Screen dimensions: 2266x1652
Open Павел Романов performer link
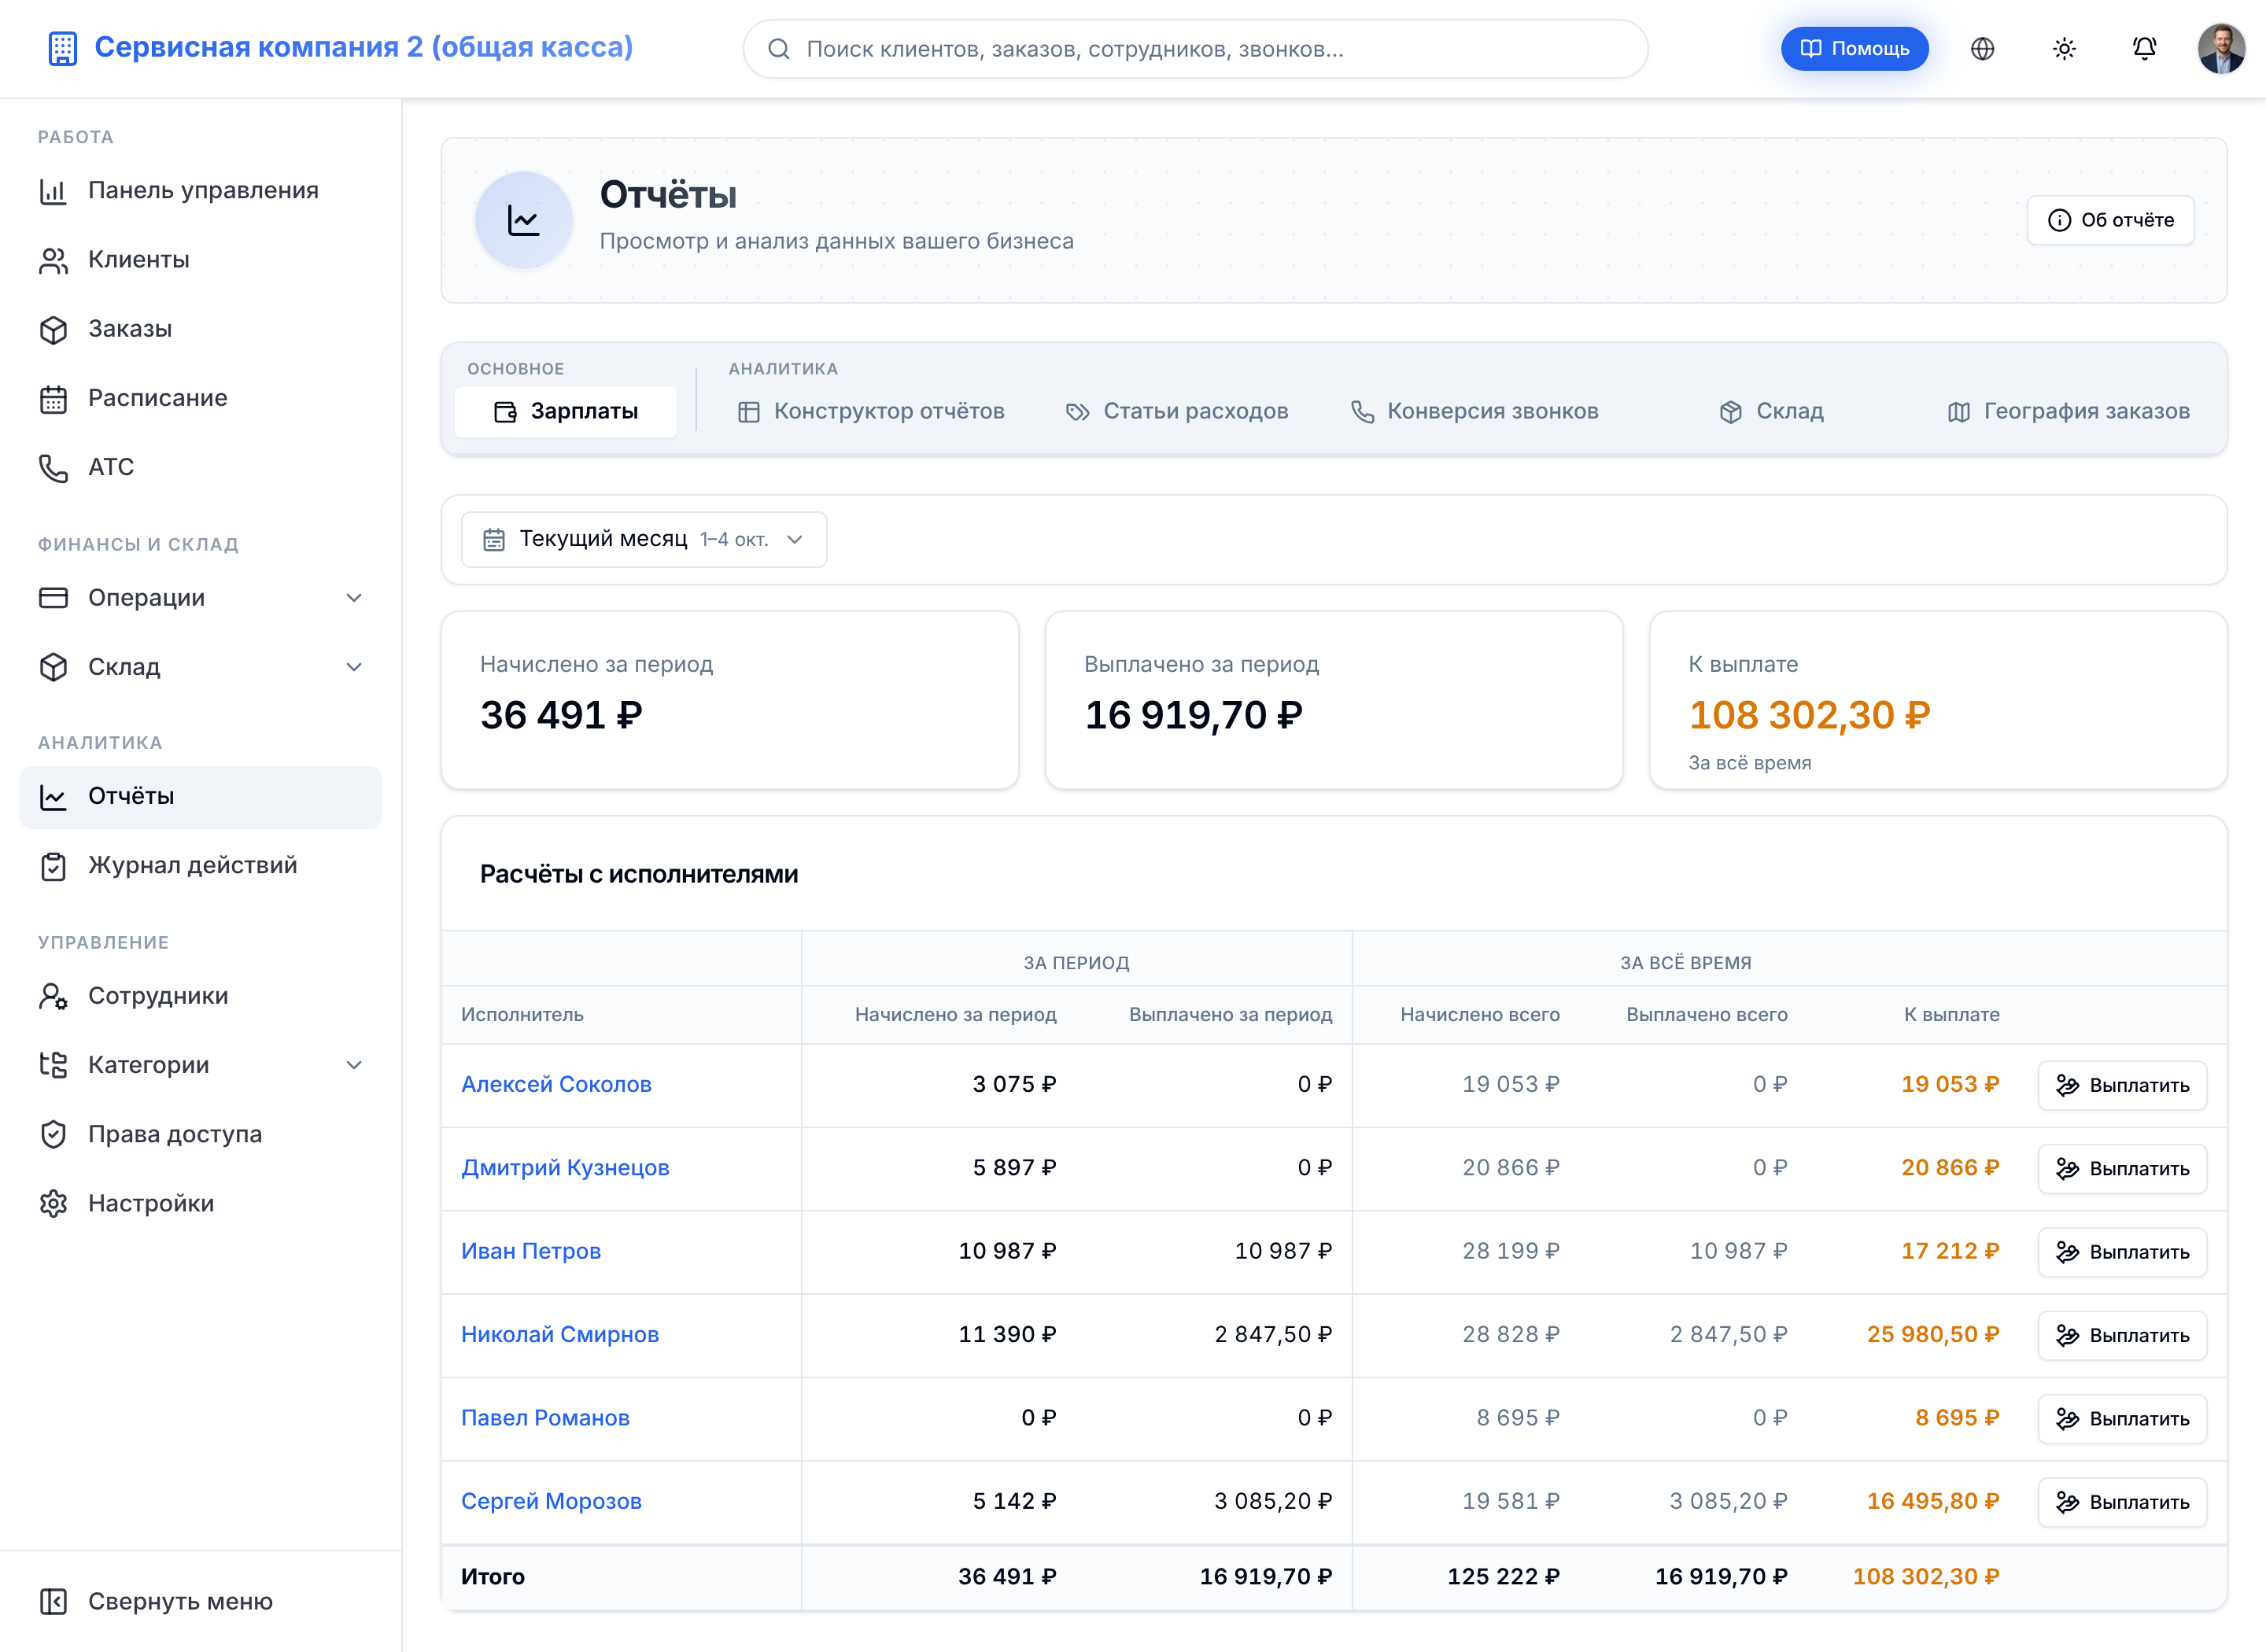545,1418
